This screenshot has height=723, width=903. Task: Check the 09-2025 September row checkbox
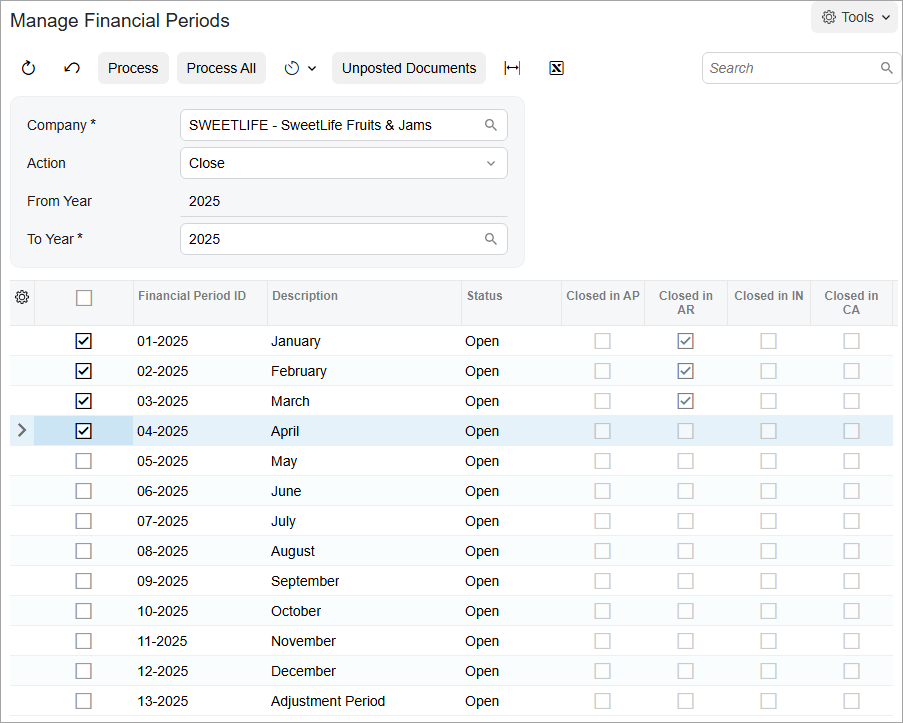(84, 581)
